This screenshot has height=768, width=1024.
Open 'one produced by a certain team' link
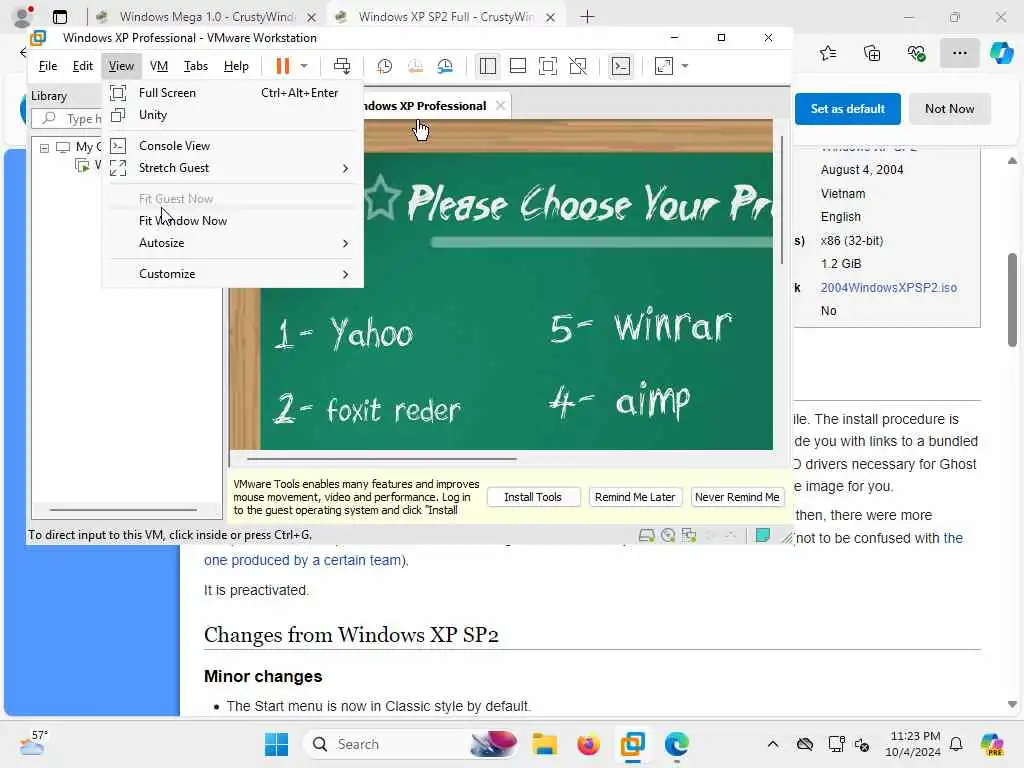click(302, 560)
